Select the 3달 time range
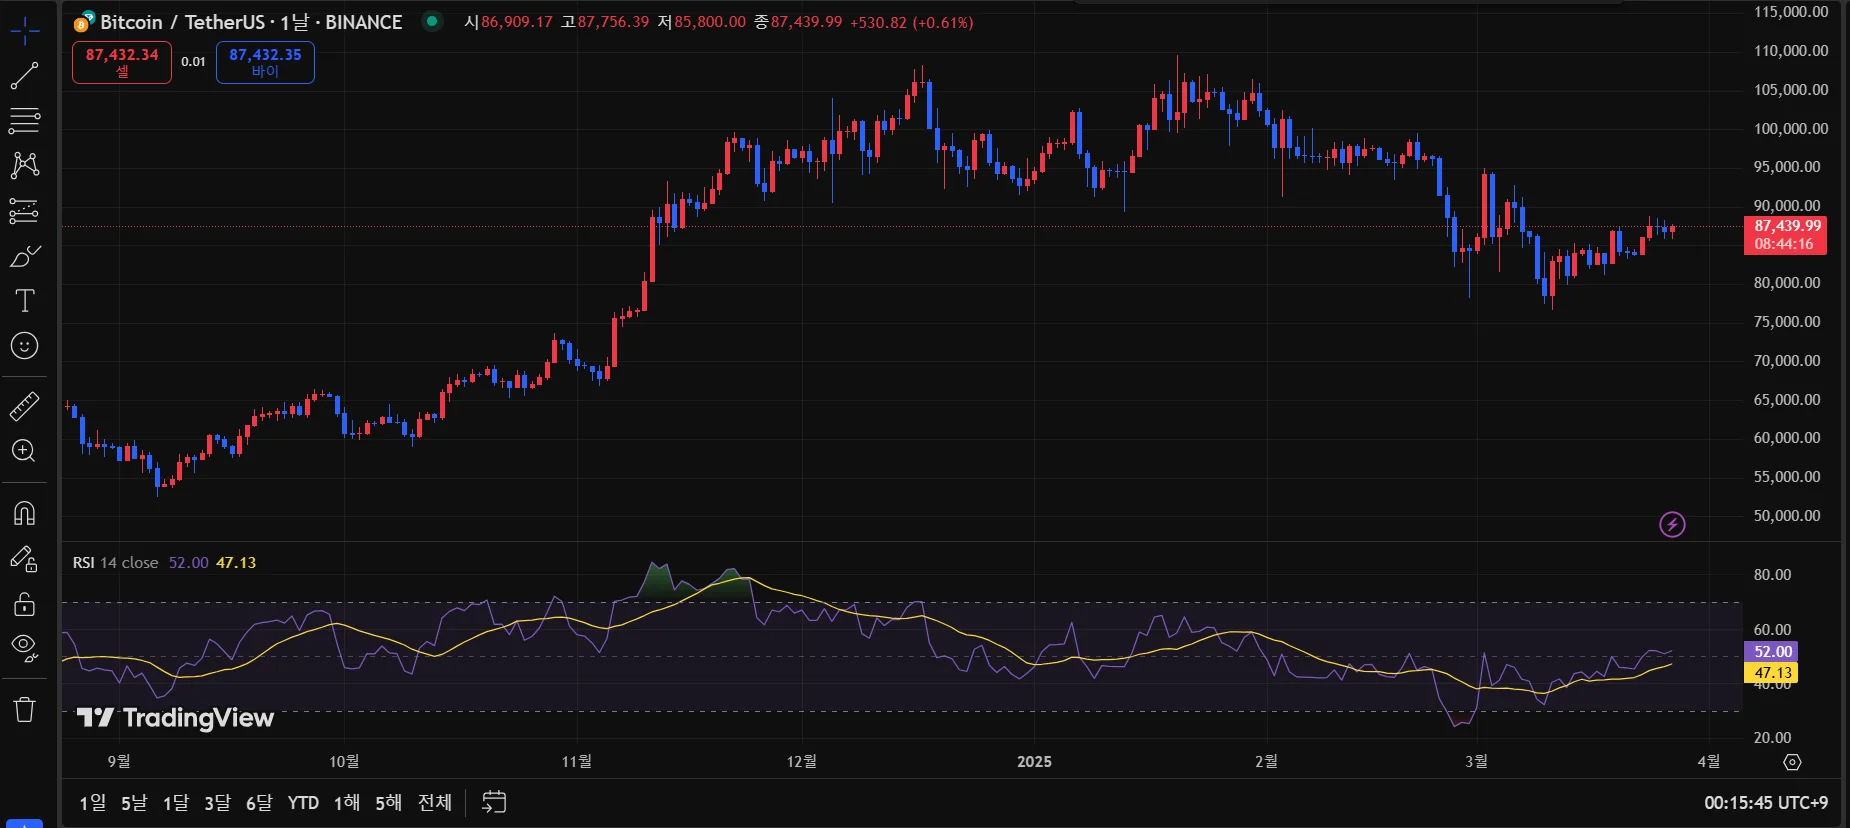1850x828 pixels. point(217,803)
